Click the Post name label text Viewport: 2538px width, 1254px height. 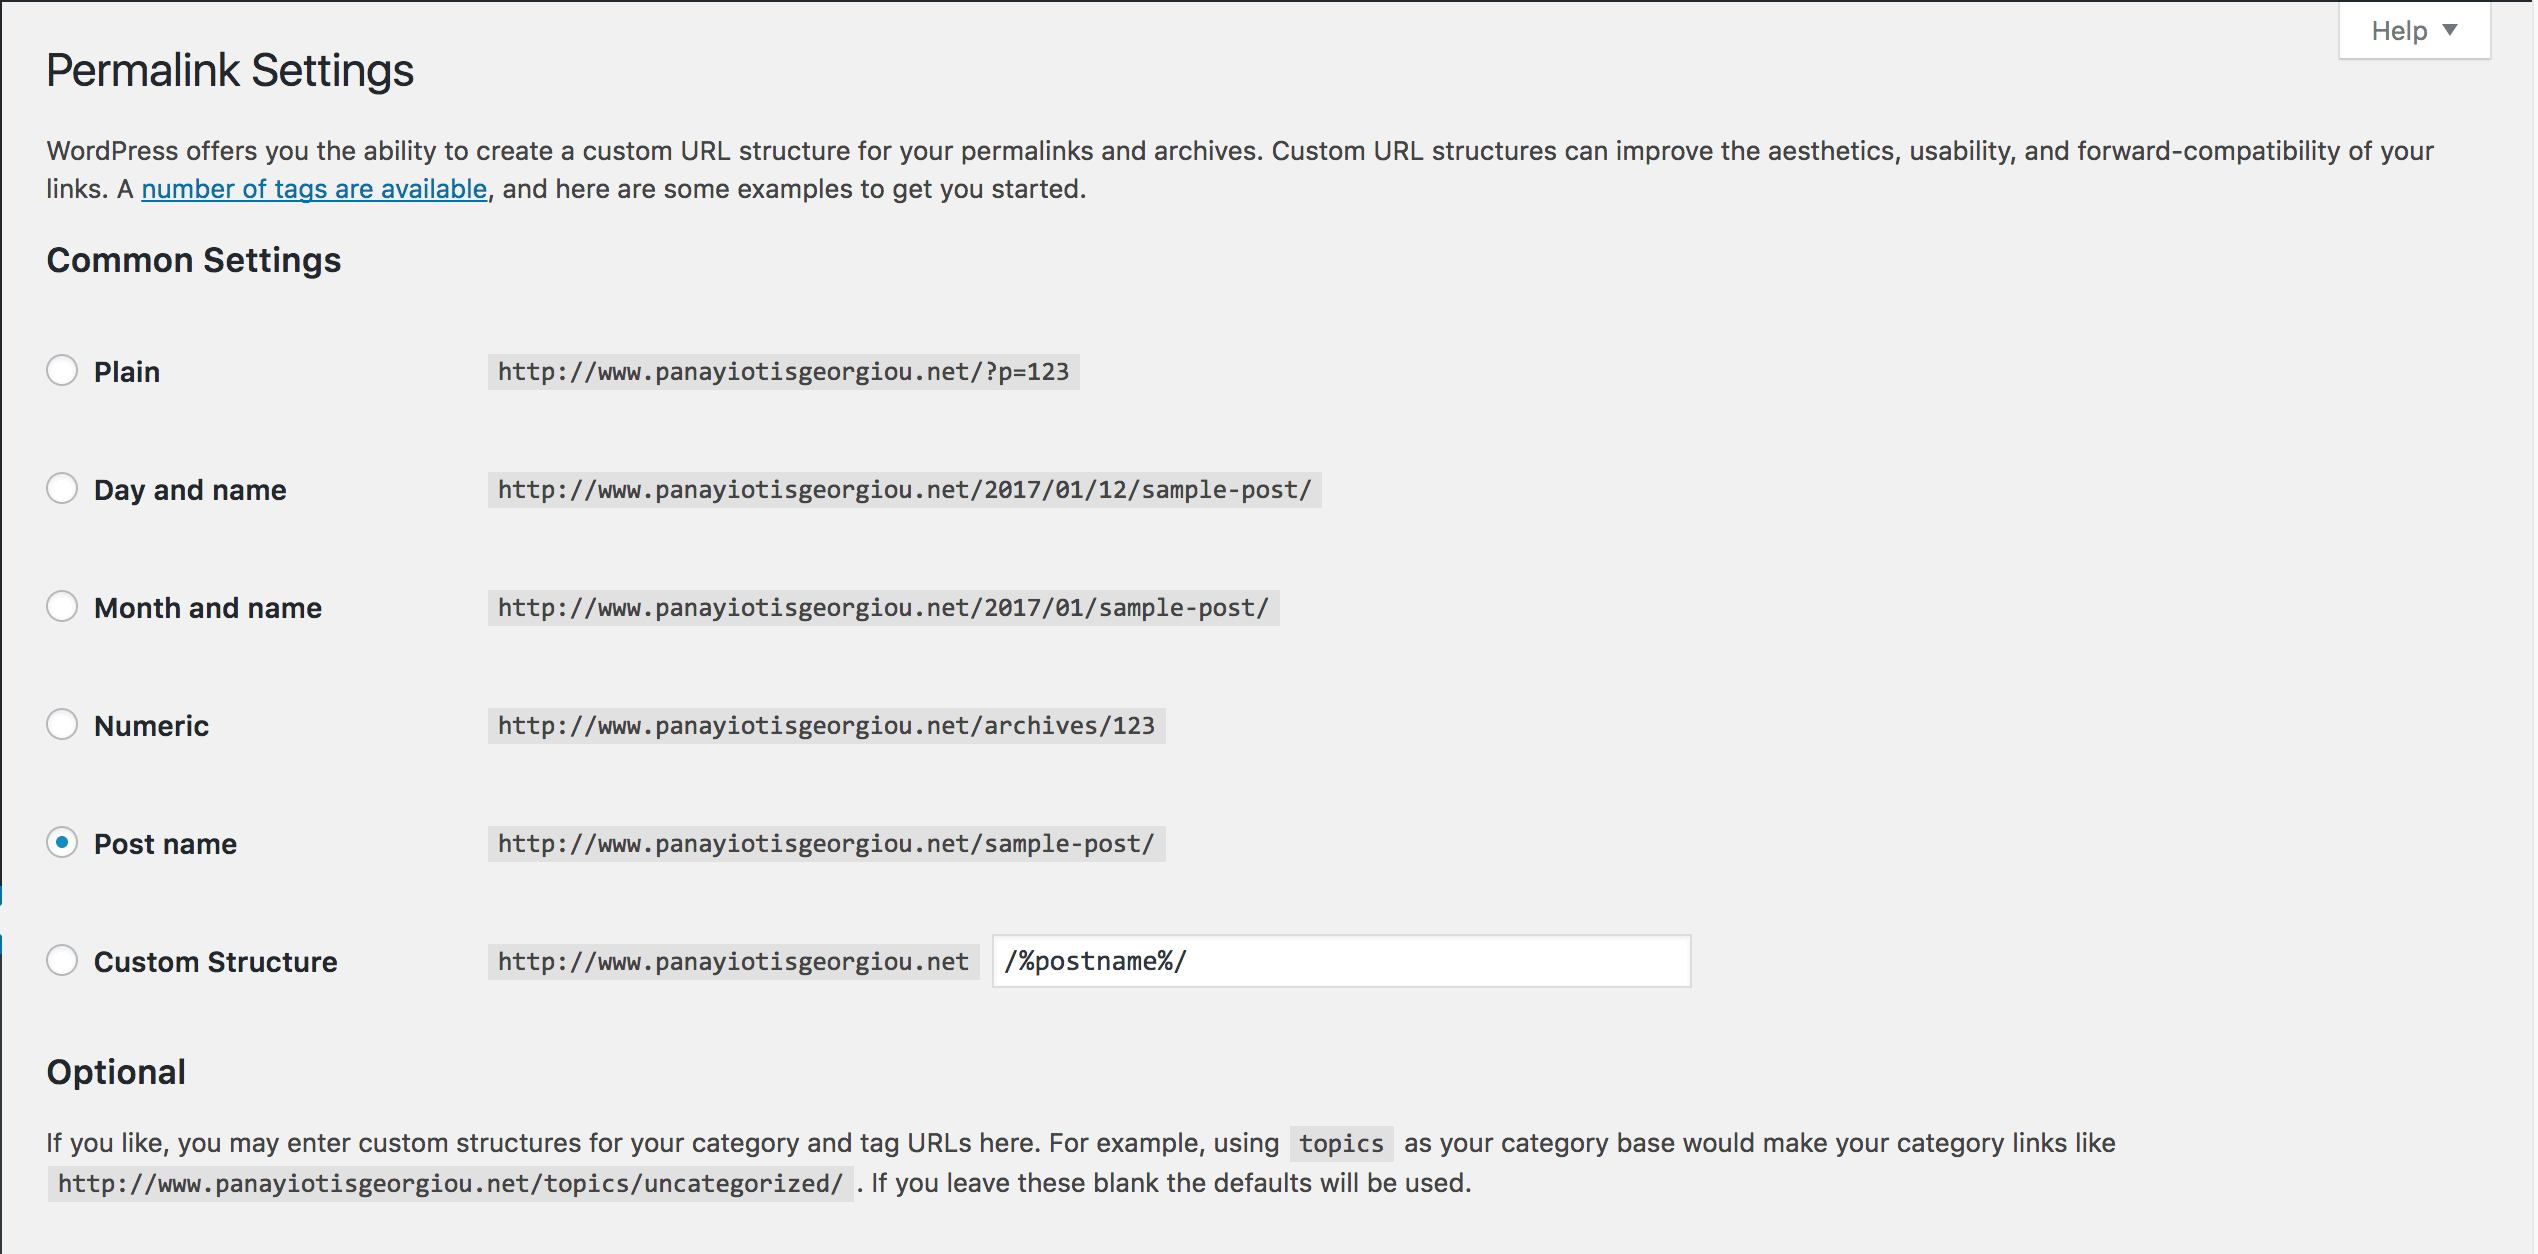tap(166, 844)
